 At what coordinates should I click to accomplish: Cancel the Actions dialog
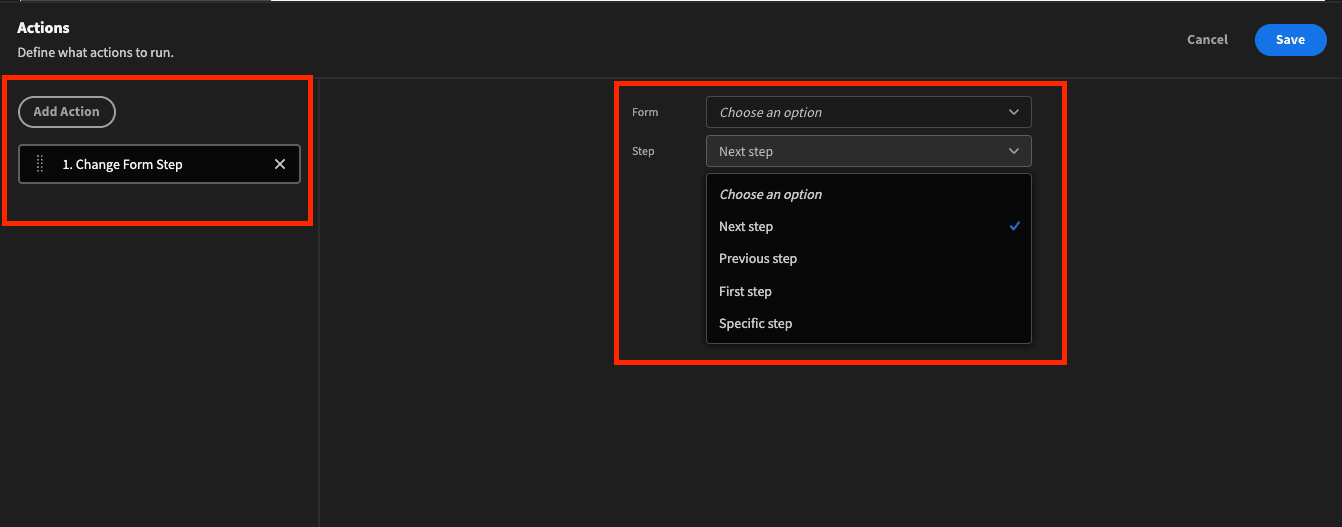point(1207,39)
